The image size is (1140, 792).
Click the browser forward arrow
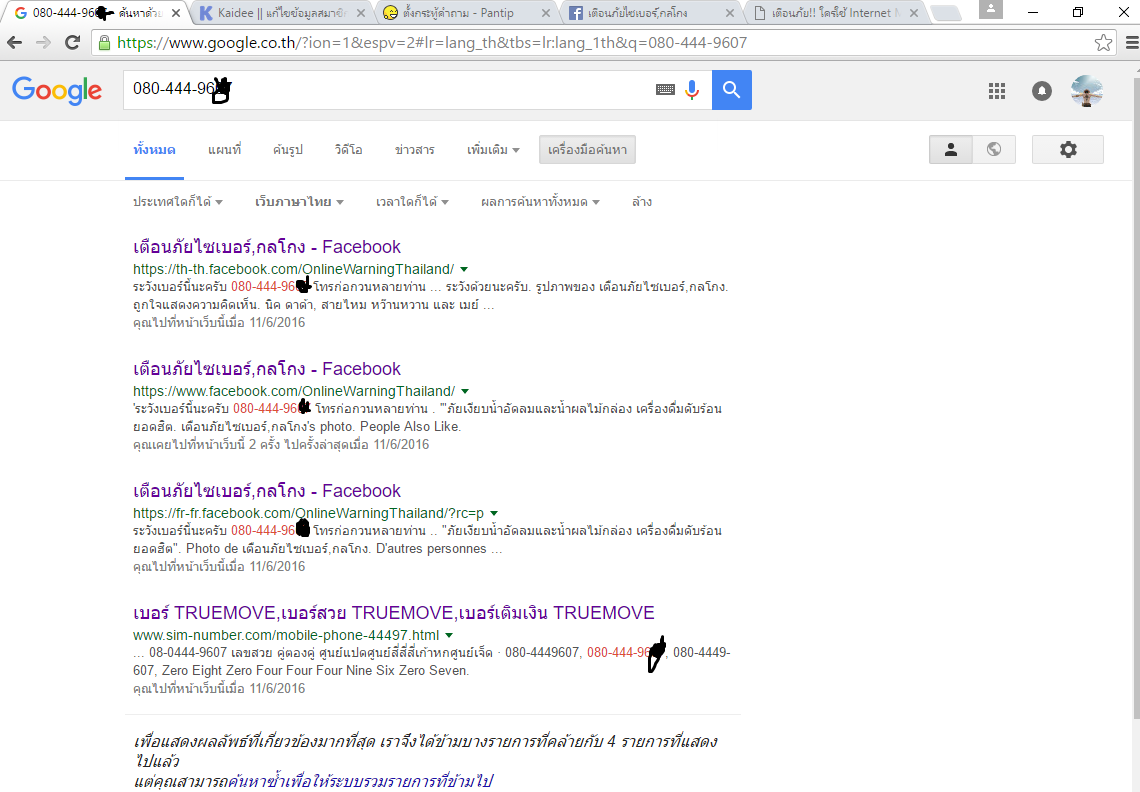click(43, 43)
